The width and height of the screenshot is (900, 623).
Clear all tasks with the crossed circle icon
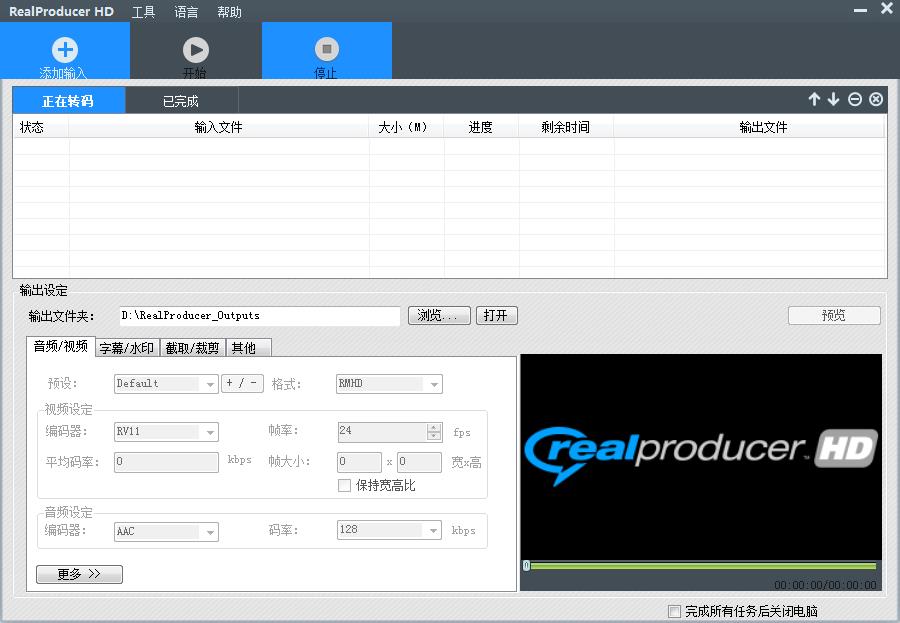[x=875, y=99]
